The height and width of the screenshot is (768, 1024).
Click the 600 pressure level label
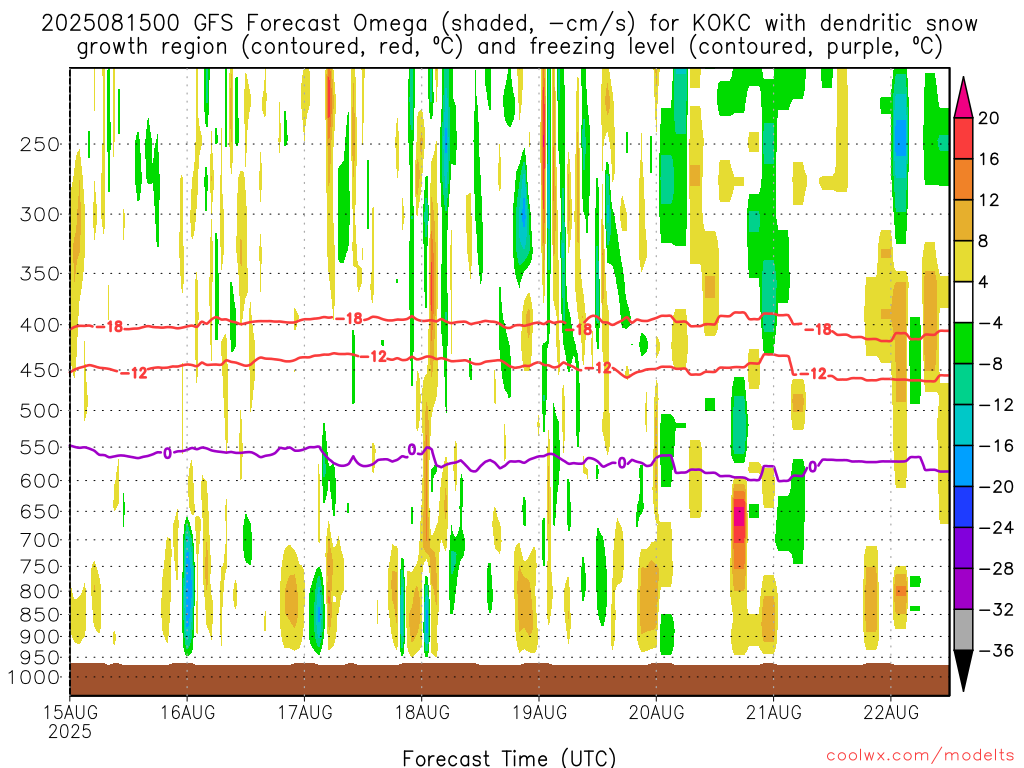click(x=40, y=481)
